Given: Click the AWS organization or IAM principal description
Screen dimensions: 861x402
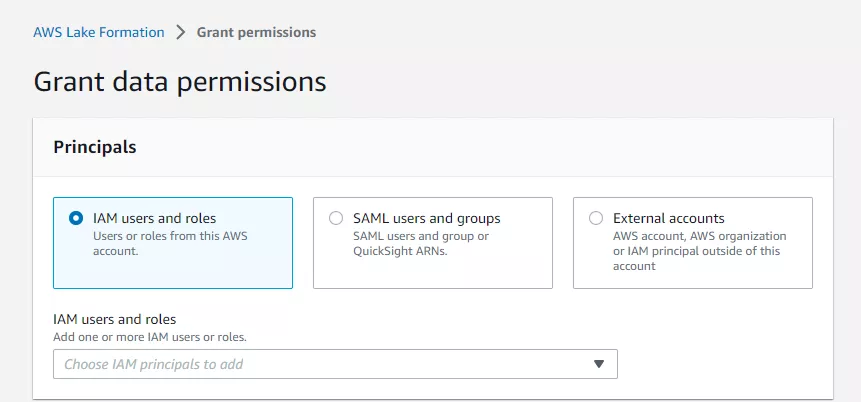Looking at the screenshot, I should [699, 251].
